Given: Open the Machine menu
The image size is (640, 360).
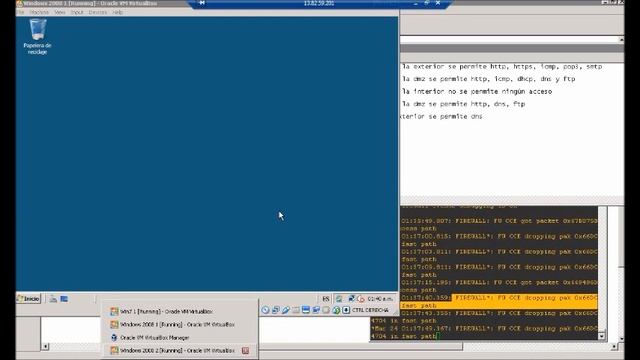Looking at the screenshot, I should click(x=39, y=12).
